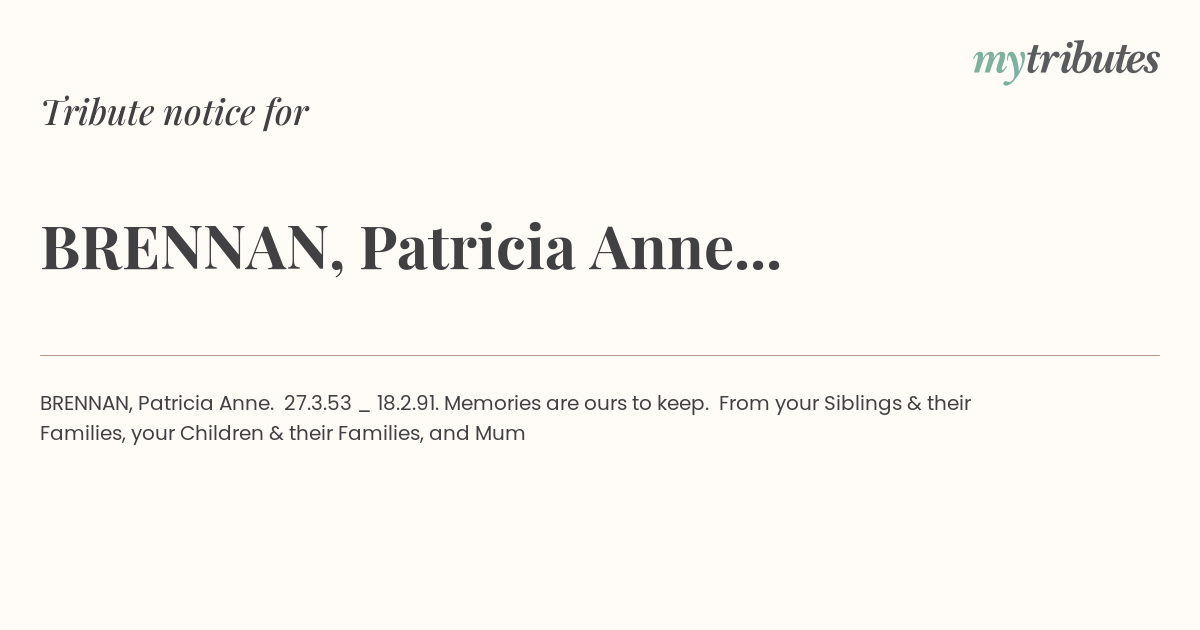Click "Anne" in the large title
Screen dimensions: 1200x630
661,248
